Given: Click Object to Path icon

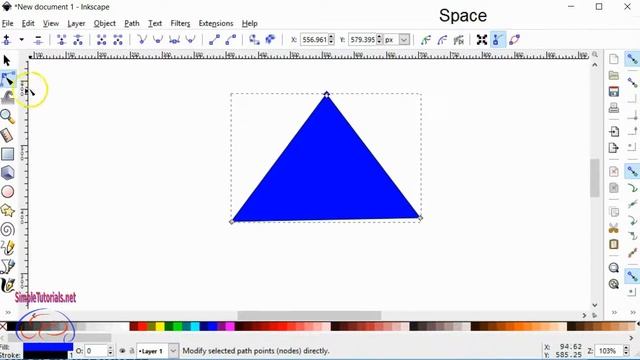Looking at the screenshot, I should tap(254, 40).
